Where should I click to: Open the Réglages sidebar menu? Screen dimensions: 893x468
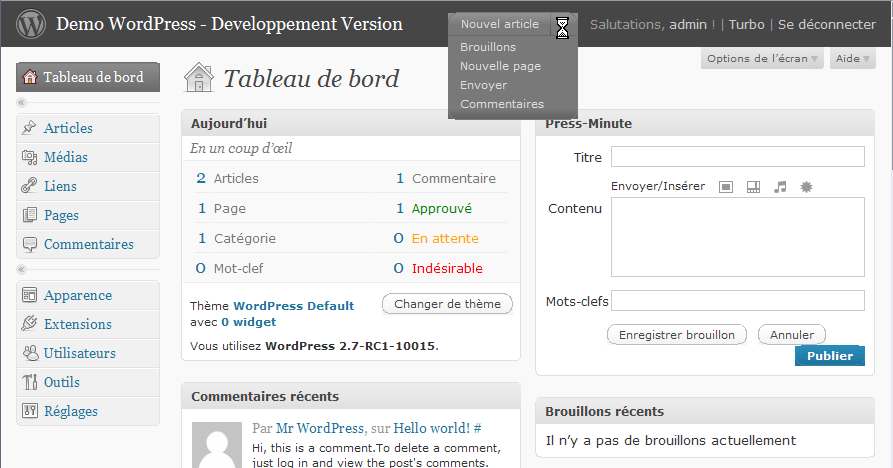click(88, 411)
